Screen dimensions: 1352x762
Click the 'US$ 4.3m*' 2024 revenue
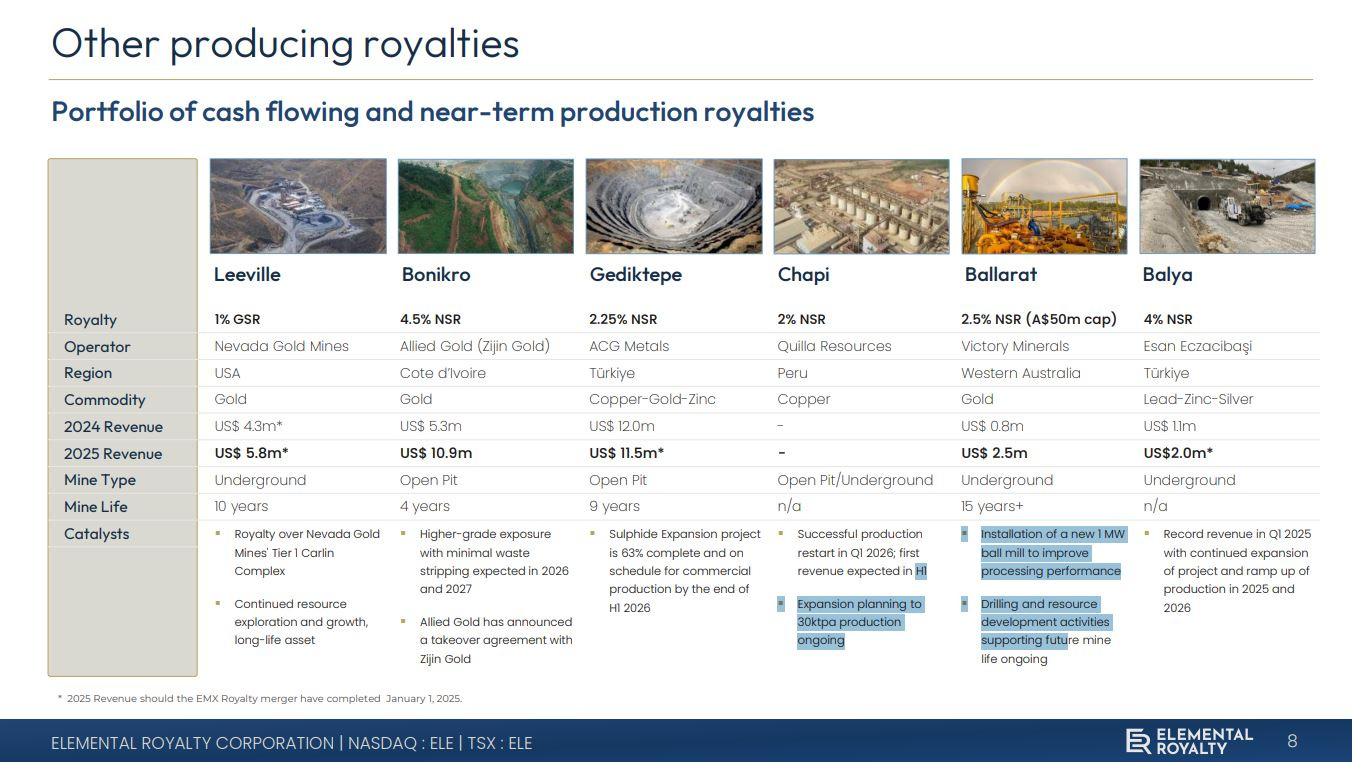pos(248,427)
